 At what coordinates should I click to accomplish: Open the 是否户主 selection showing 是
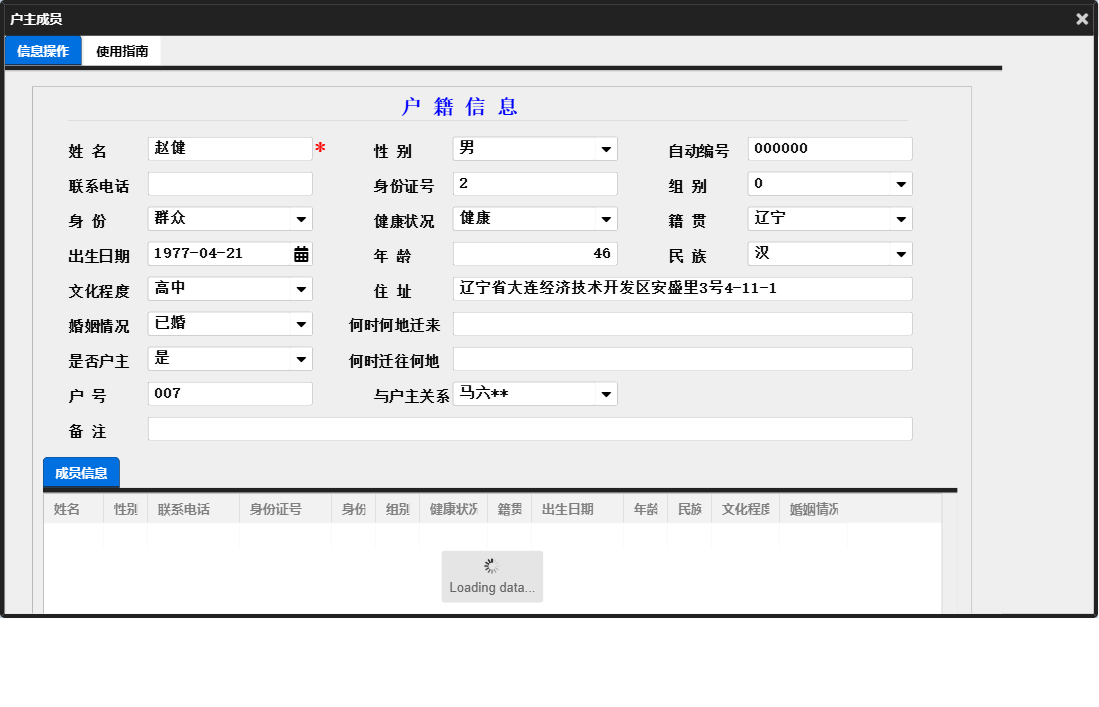(230, 358)
